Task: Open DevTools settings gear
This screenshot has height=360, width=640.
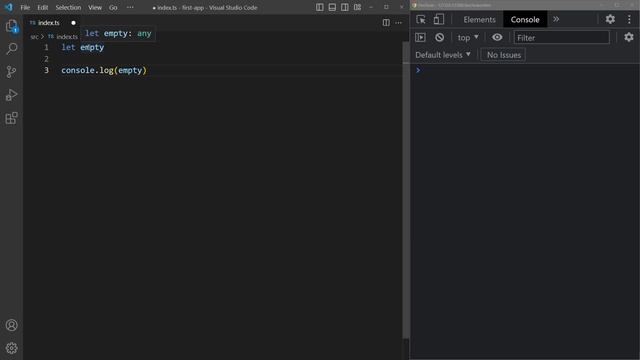Action: click(610, 19)
